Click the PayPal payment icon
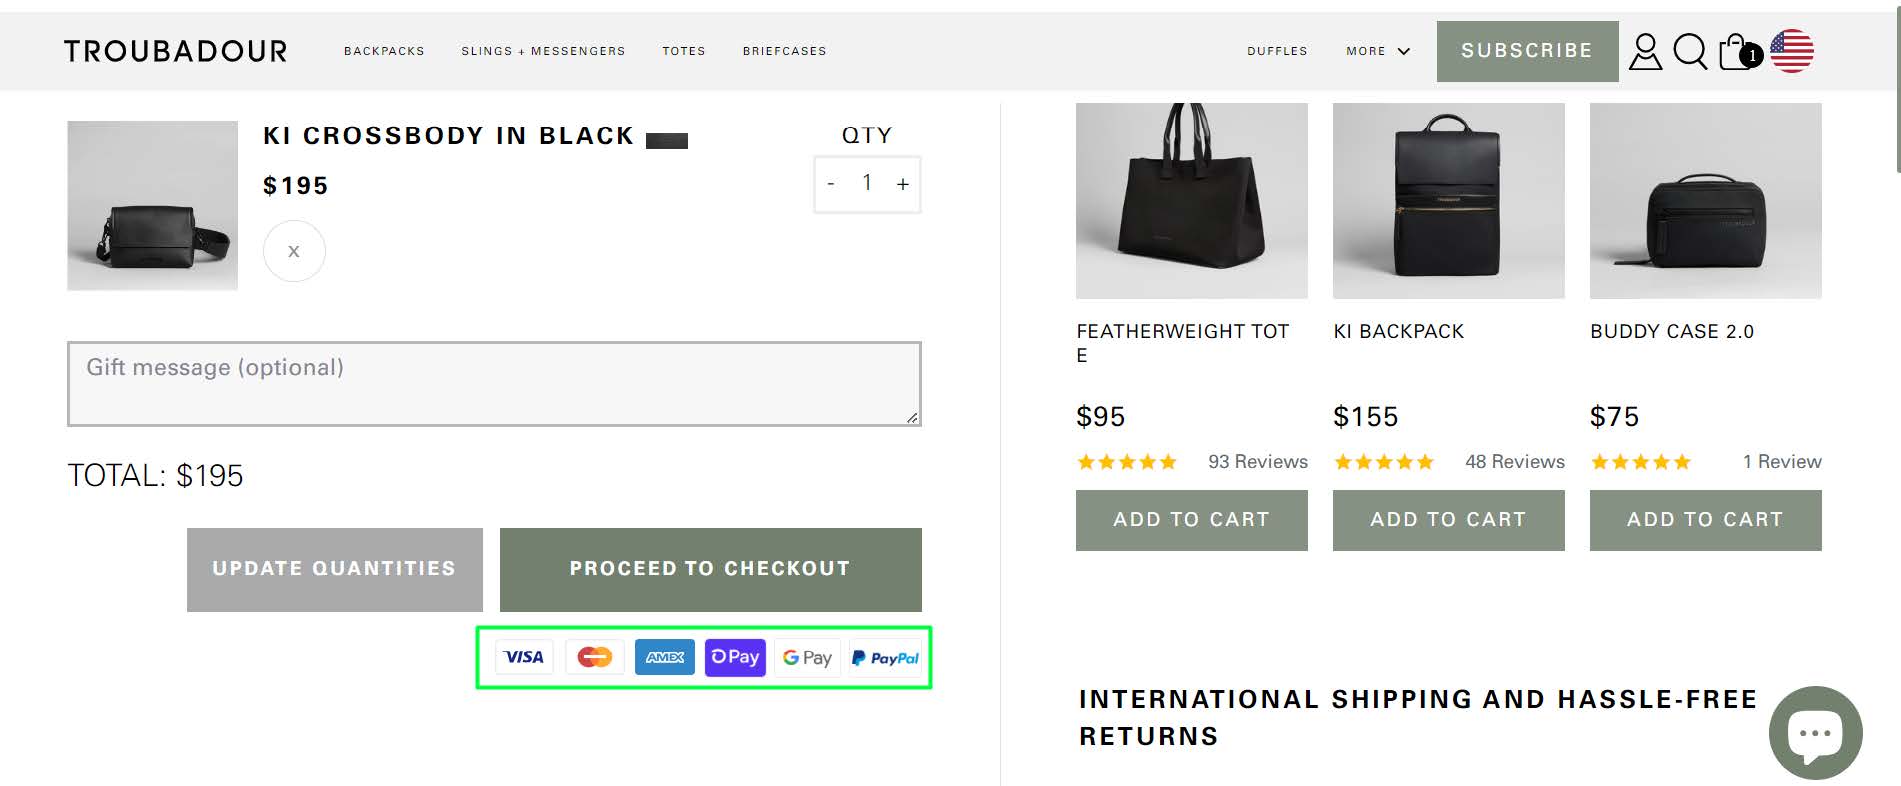The width and height of the screenshot is (1901, 786). [885, 658]
